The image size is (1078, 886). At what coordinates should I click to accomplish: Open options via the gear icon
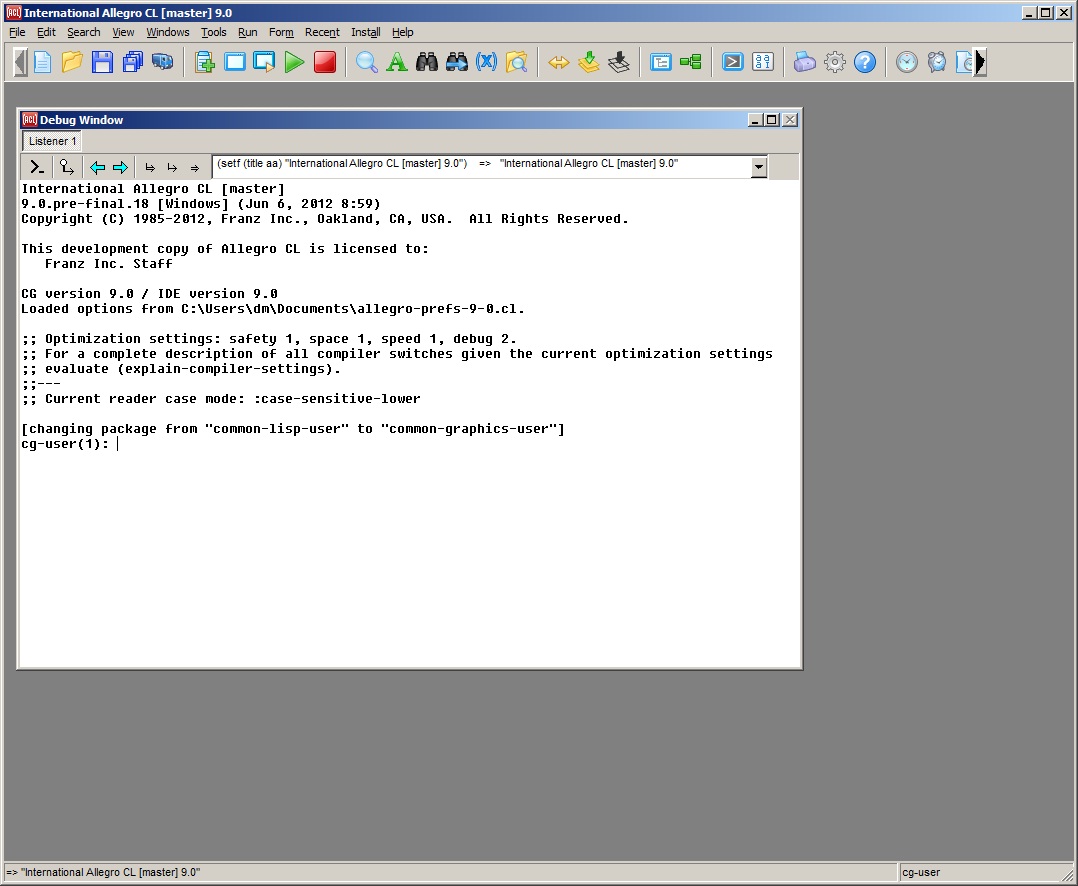click(x=835, y=62)
